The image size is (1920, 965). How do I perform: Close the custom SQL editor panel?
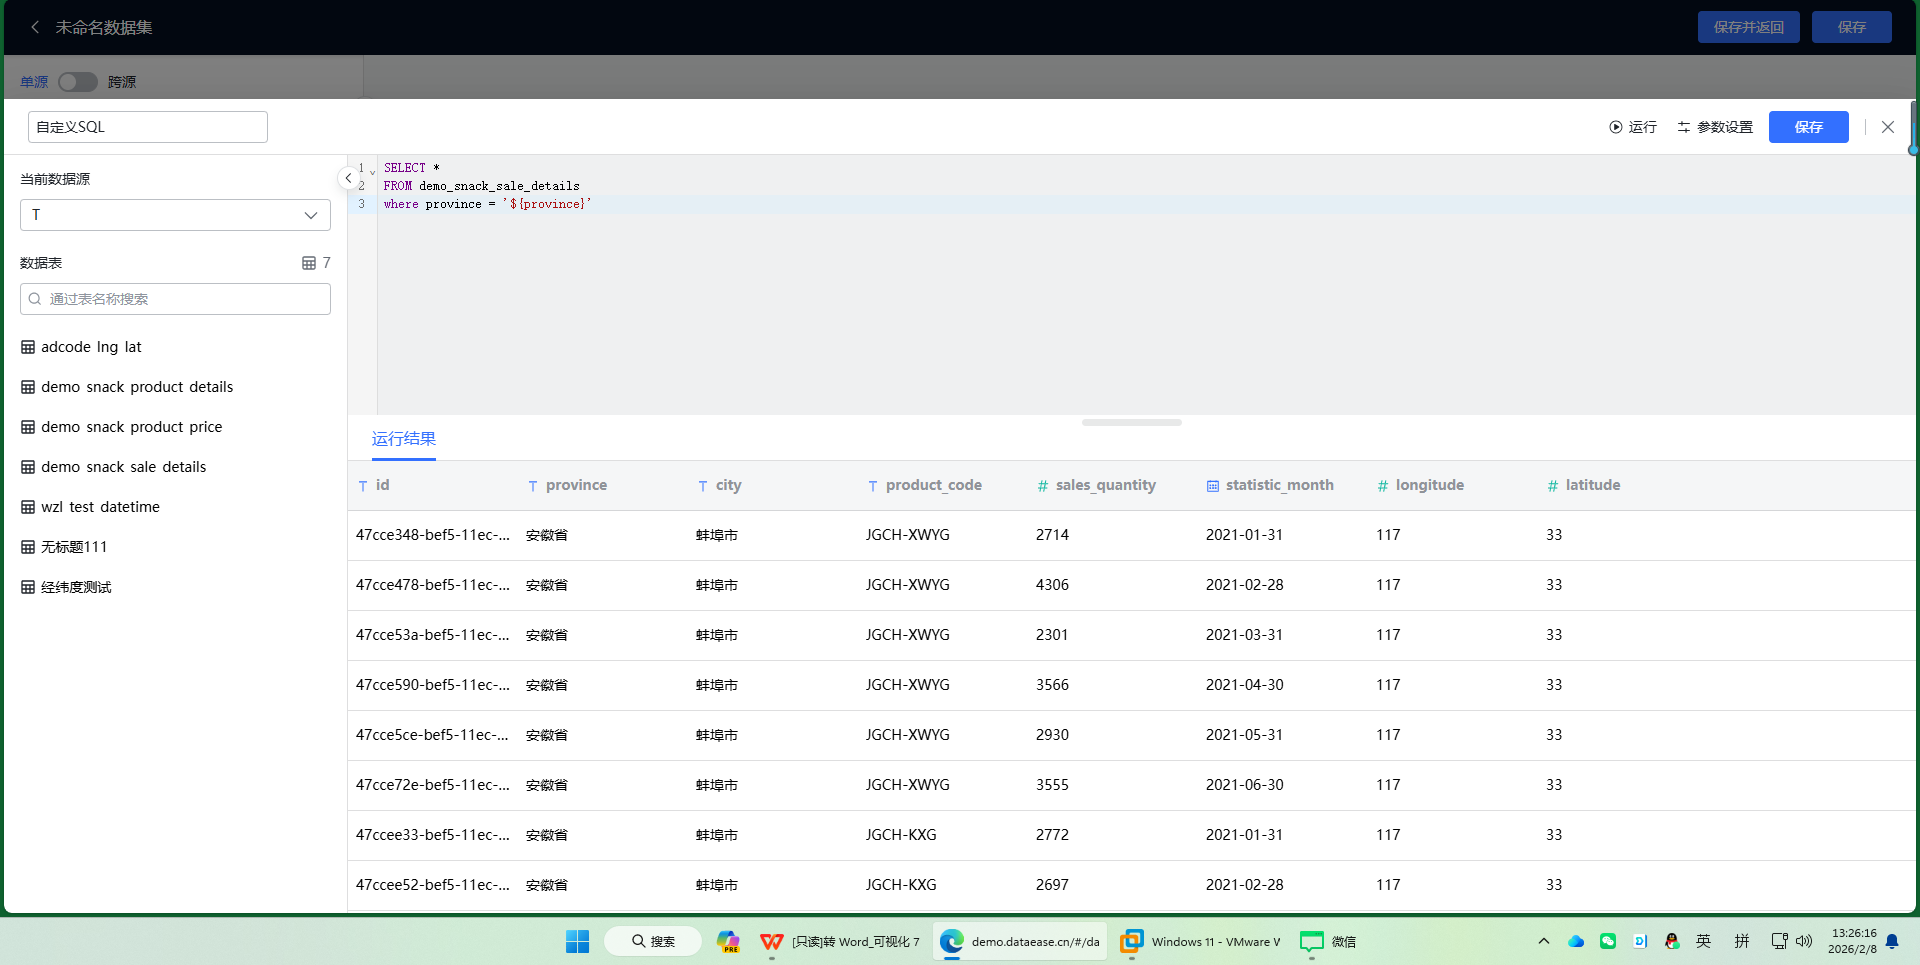point(1888,127)
